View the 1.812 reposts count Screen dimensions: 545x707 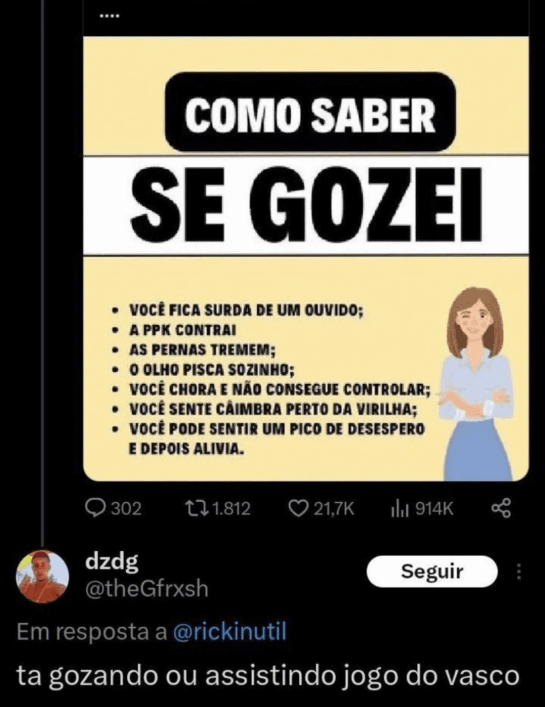231,509
